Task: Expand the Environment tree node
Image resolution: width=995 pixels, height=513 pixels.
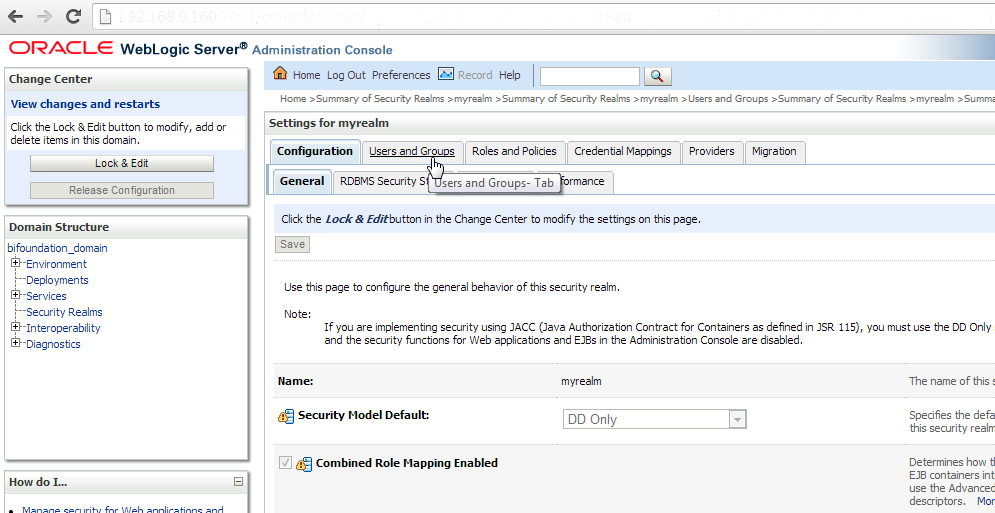Action: coord(16,263)
